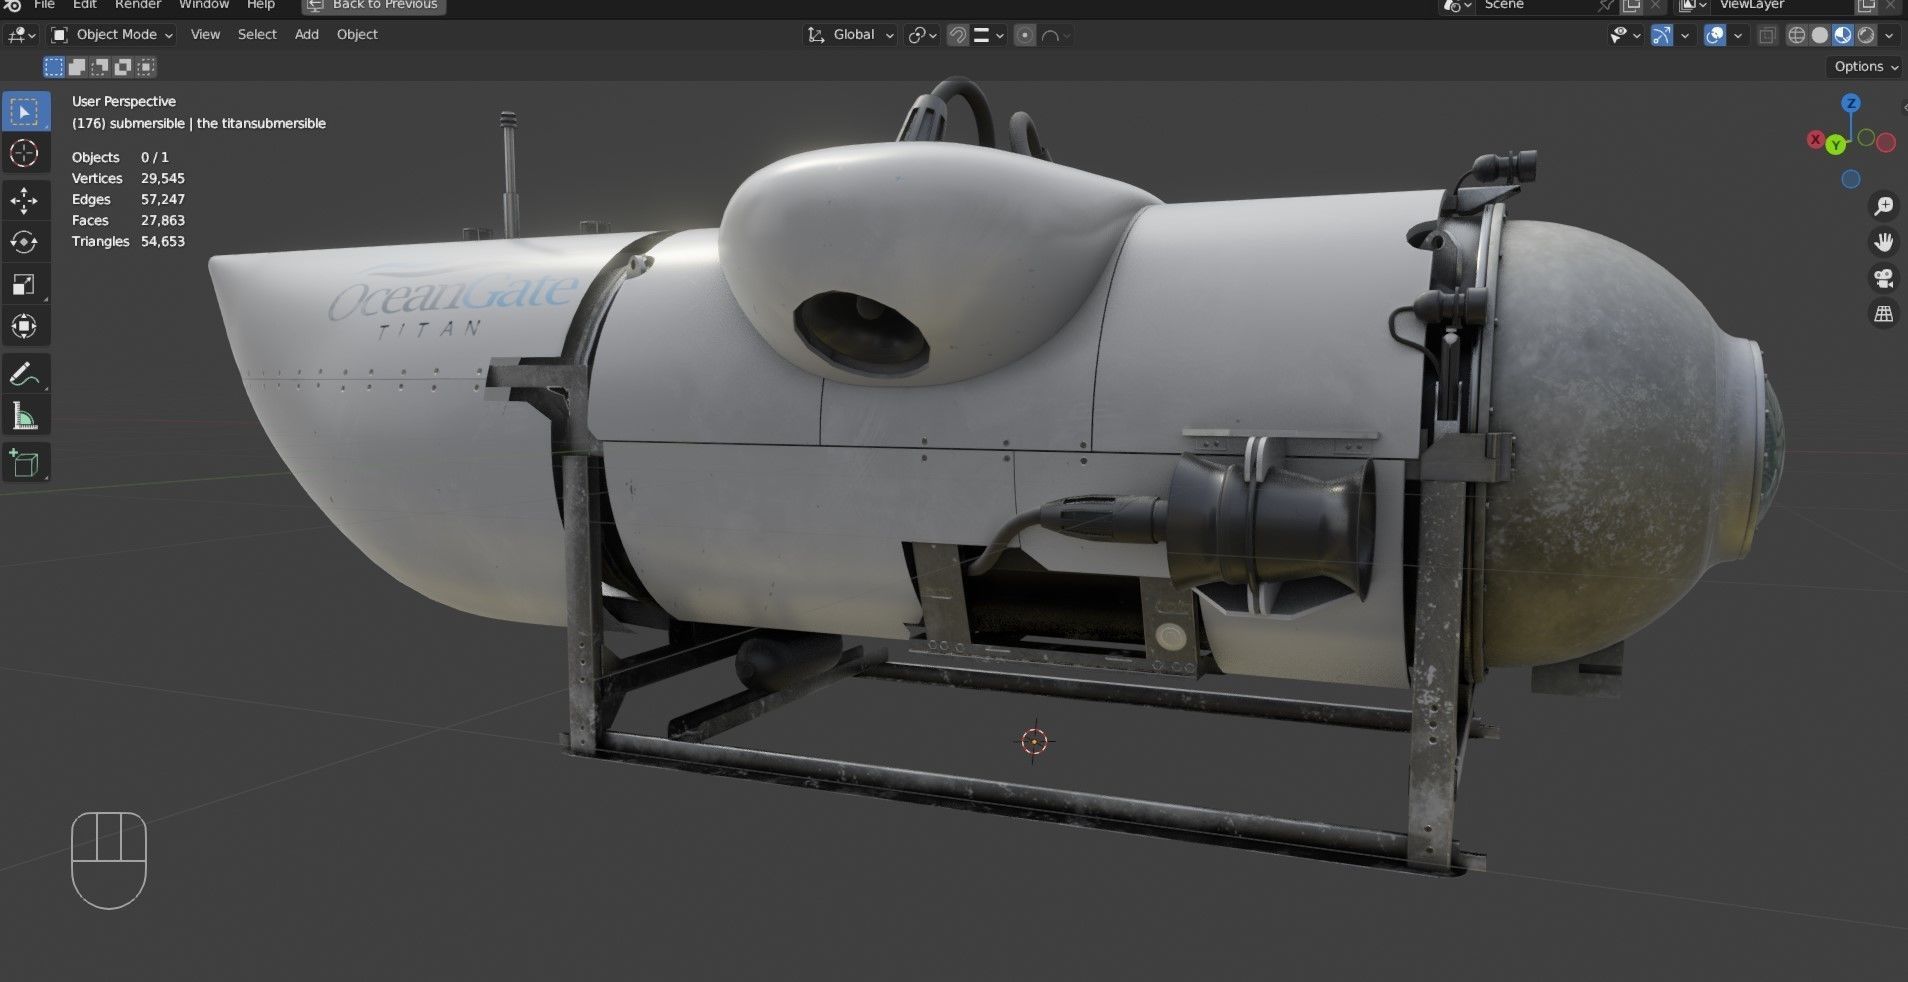
Task: Click the pan view hand icon
Action: click(x=1884, y=242)
